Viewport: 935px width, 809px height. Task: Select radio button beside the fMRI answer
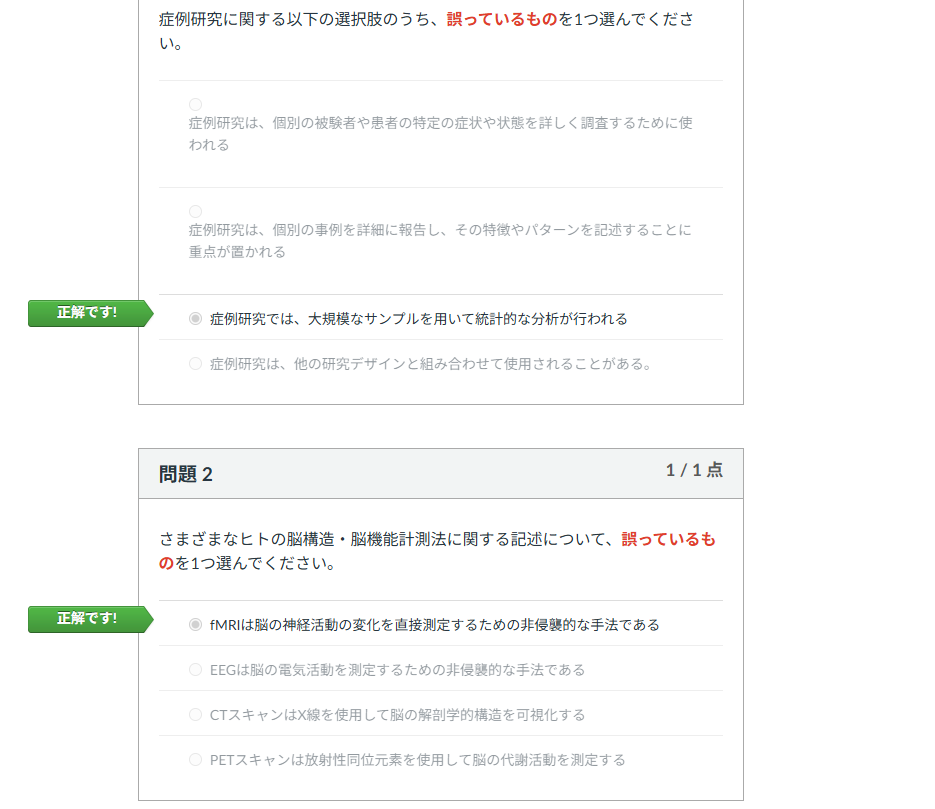195,625
